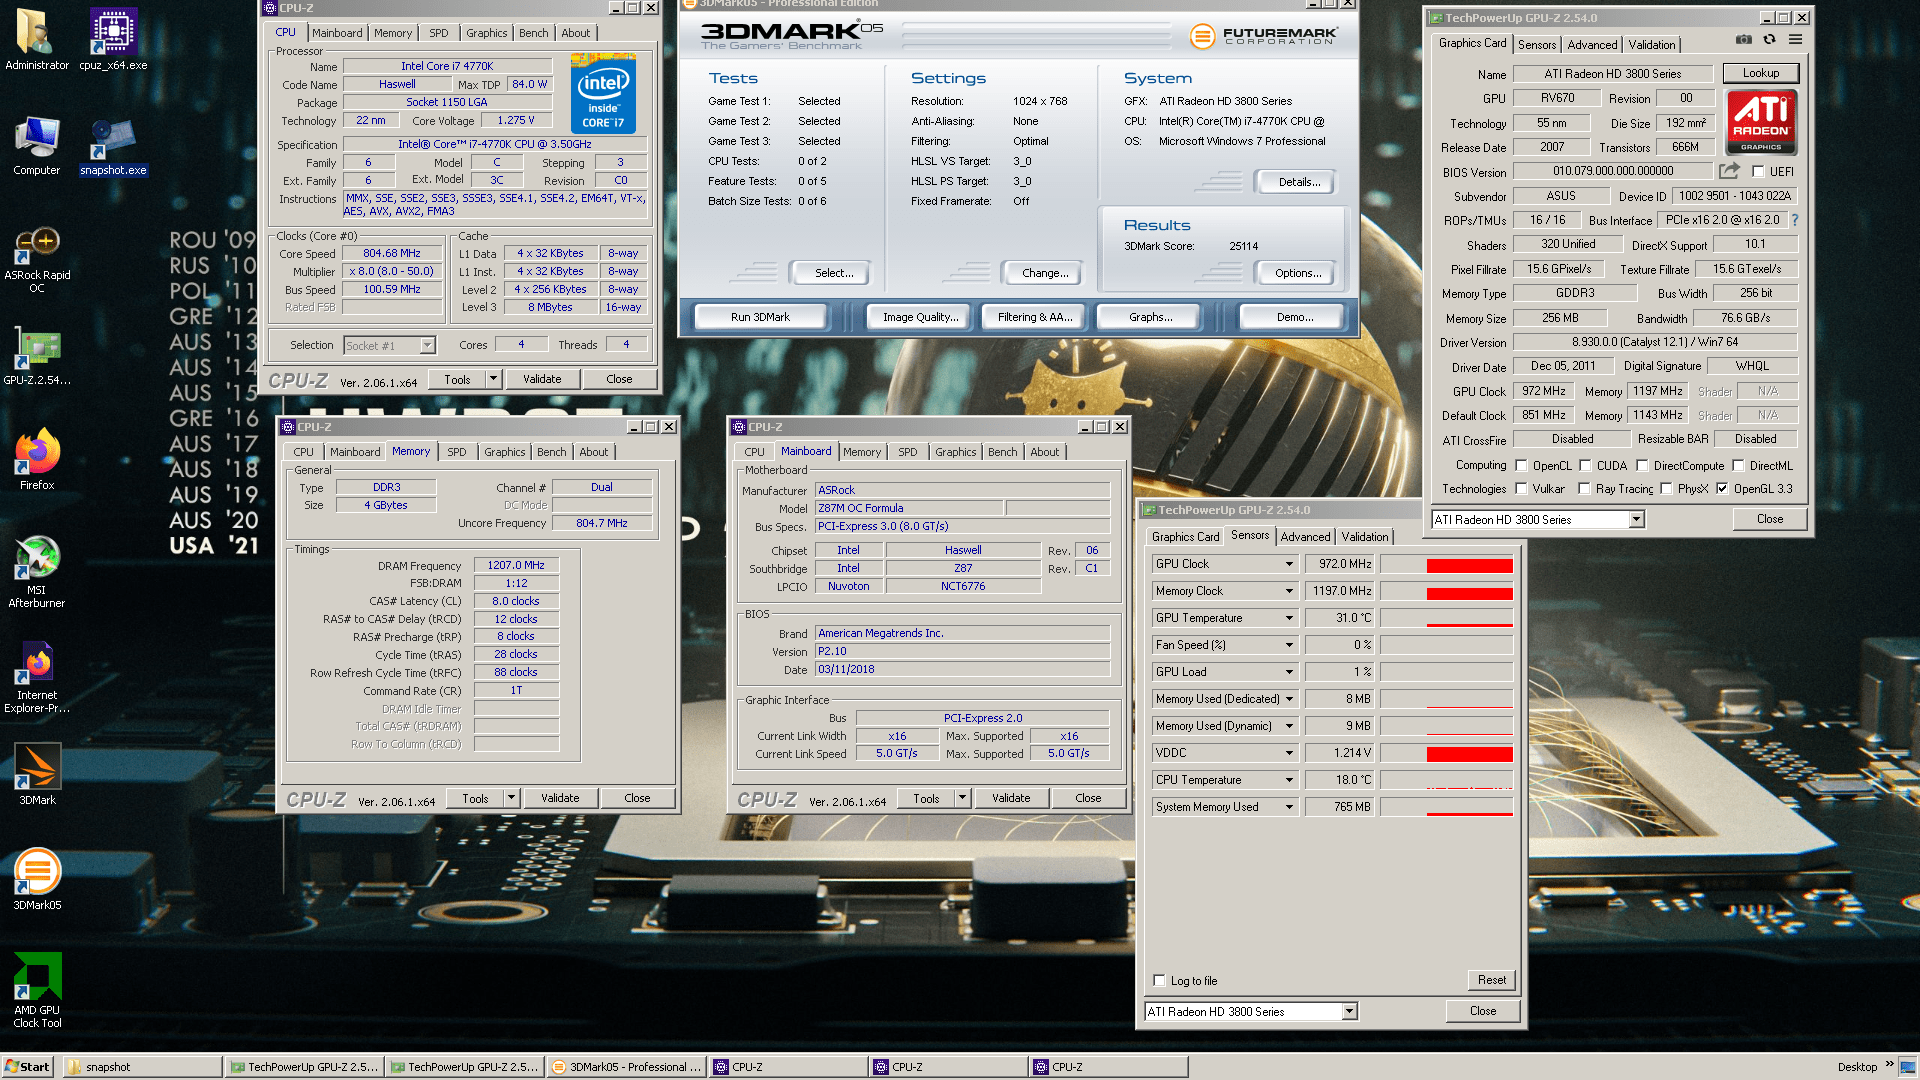Launch the 3DMark05 desktop icon
Image resolution: width=1920 pixels, height=1080 pixels.
point(37,878)
